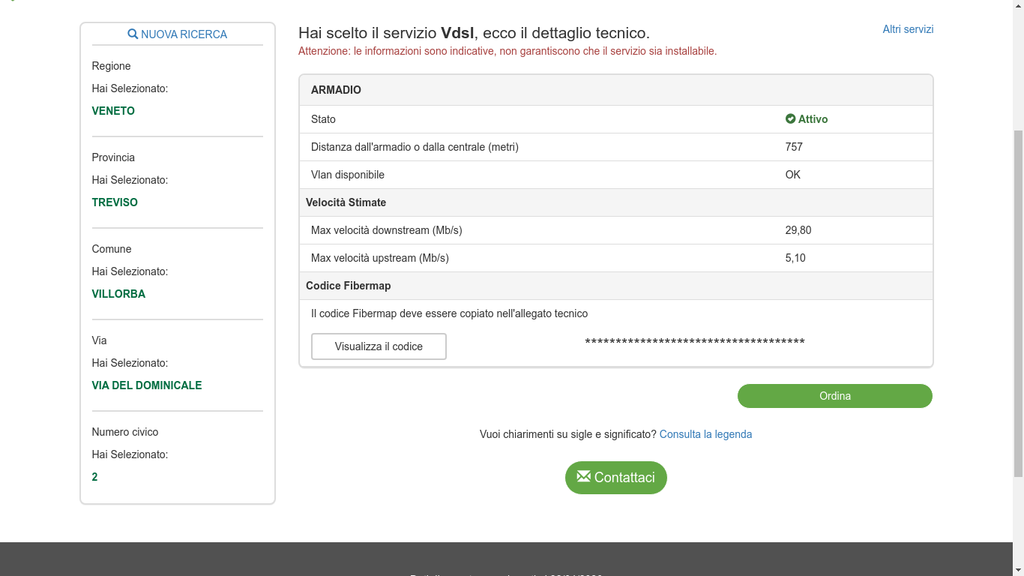Click the magnifier icon beside Nuova Ricerca
1024x576 pixels.
[133, 34]
